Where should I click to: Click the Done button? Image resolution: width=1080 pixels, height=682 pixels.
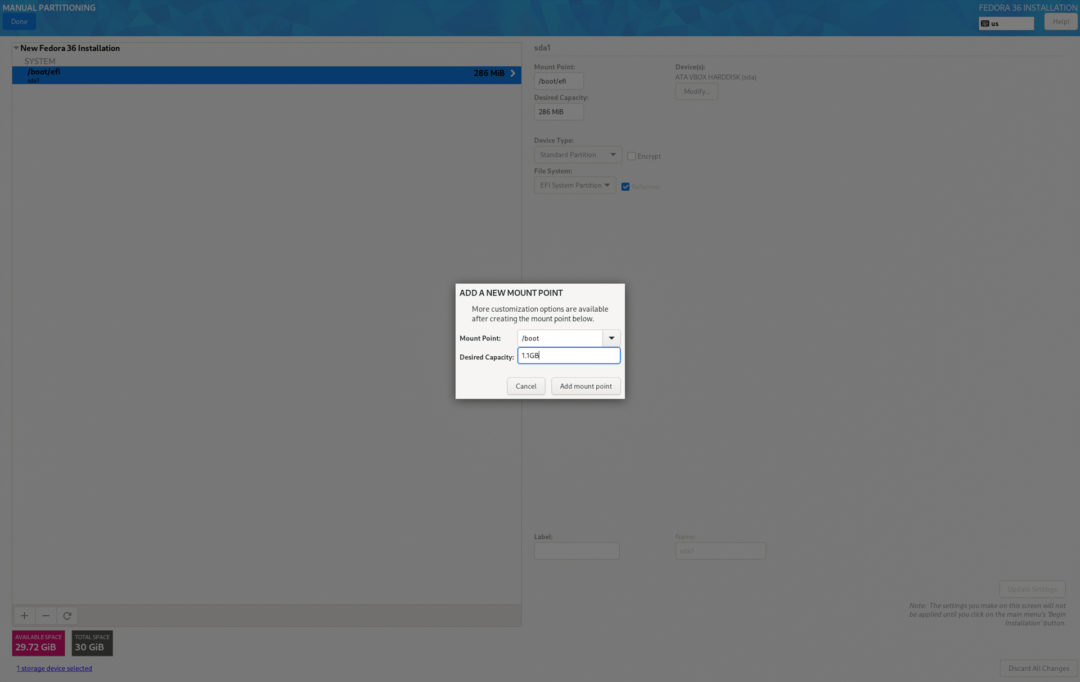pyautogui.click(x=19, y=21)
